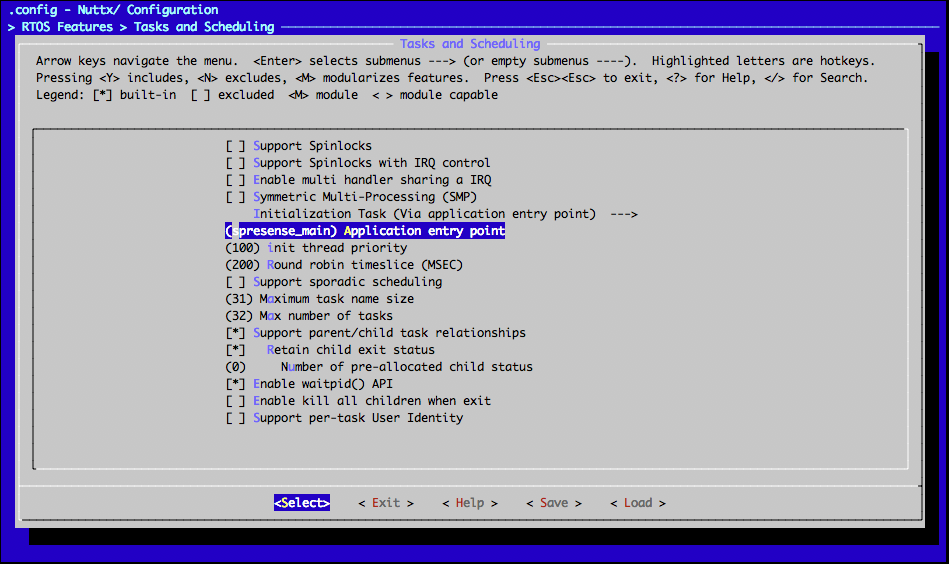Toggle Support Spinlocks checkbox
This screenshot has width=949, height=564.
point(235,146)
